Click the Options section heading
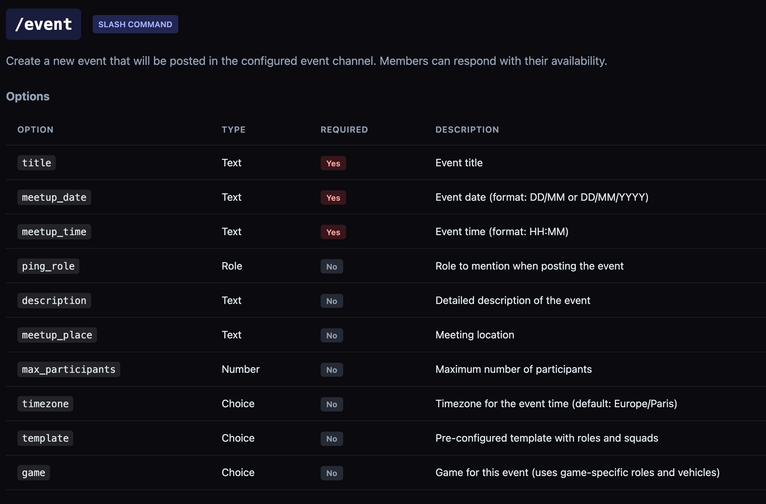The image size is (766, 504). (x=28, y=97)
